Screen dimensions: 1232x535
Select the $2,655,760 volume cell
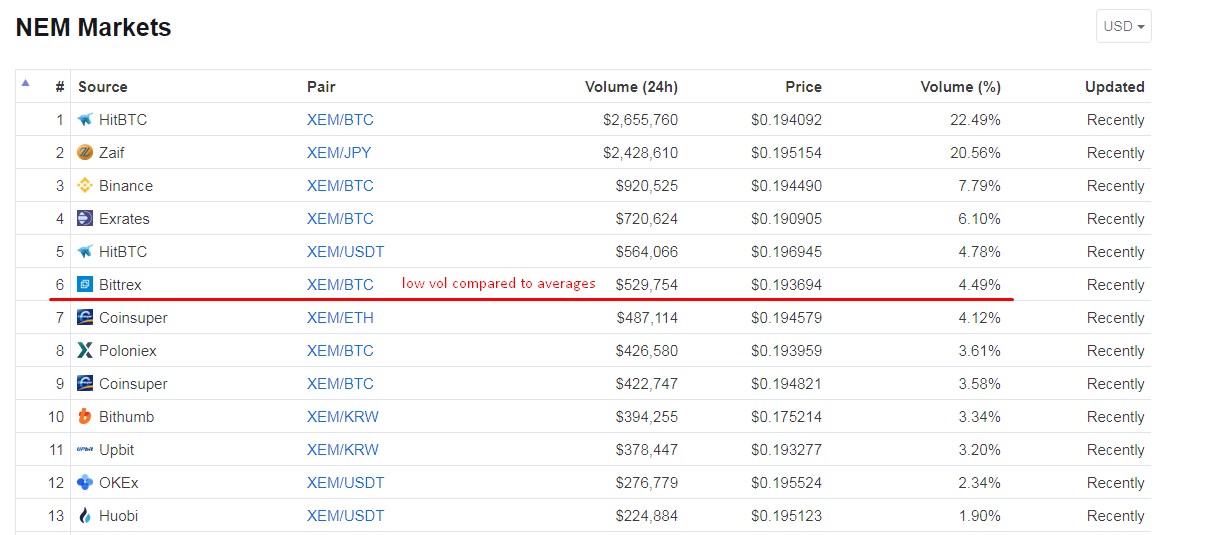point(640,120)
